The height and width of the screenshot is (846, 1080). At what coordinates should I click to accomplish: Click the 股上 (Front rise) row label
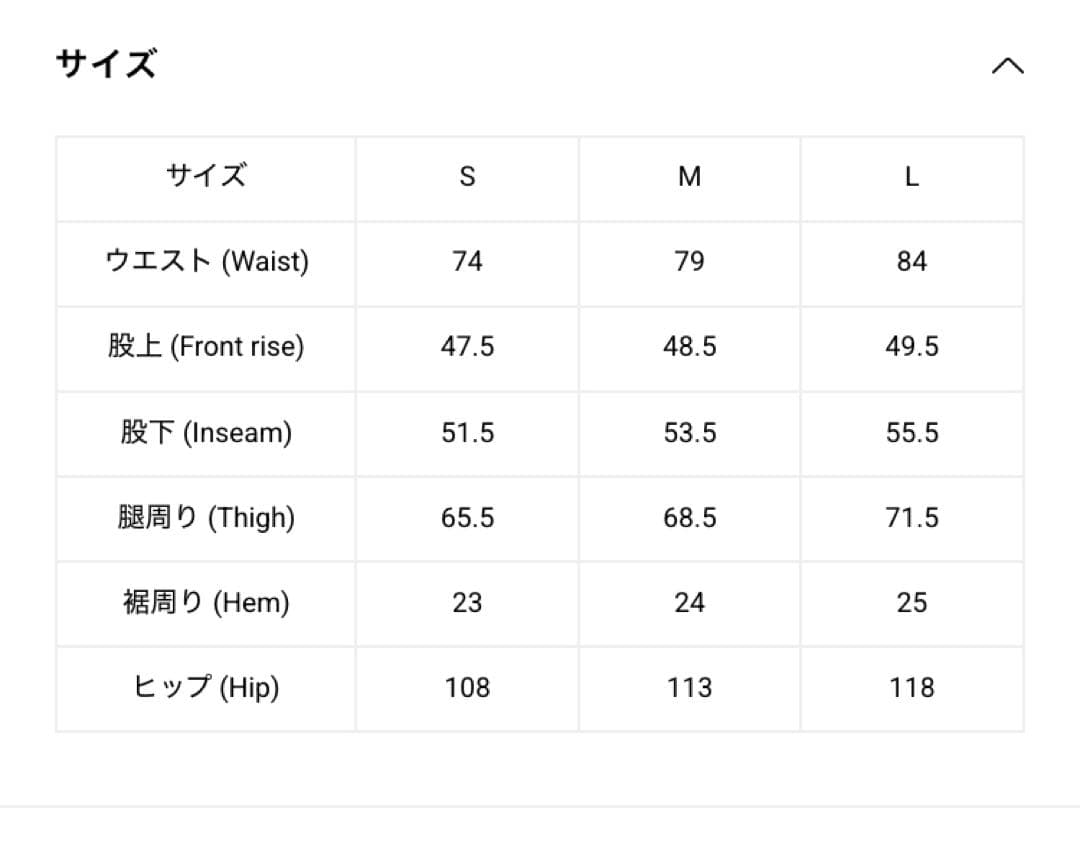[x=206, y=347]
